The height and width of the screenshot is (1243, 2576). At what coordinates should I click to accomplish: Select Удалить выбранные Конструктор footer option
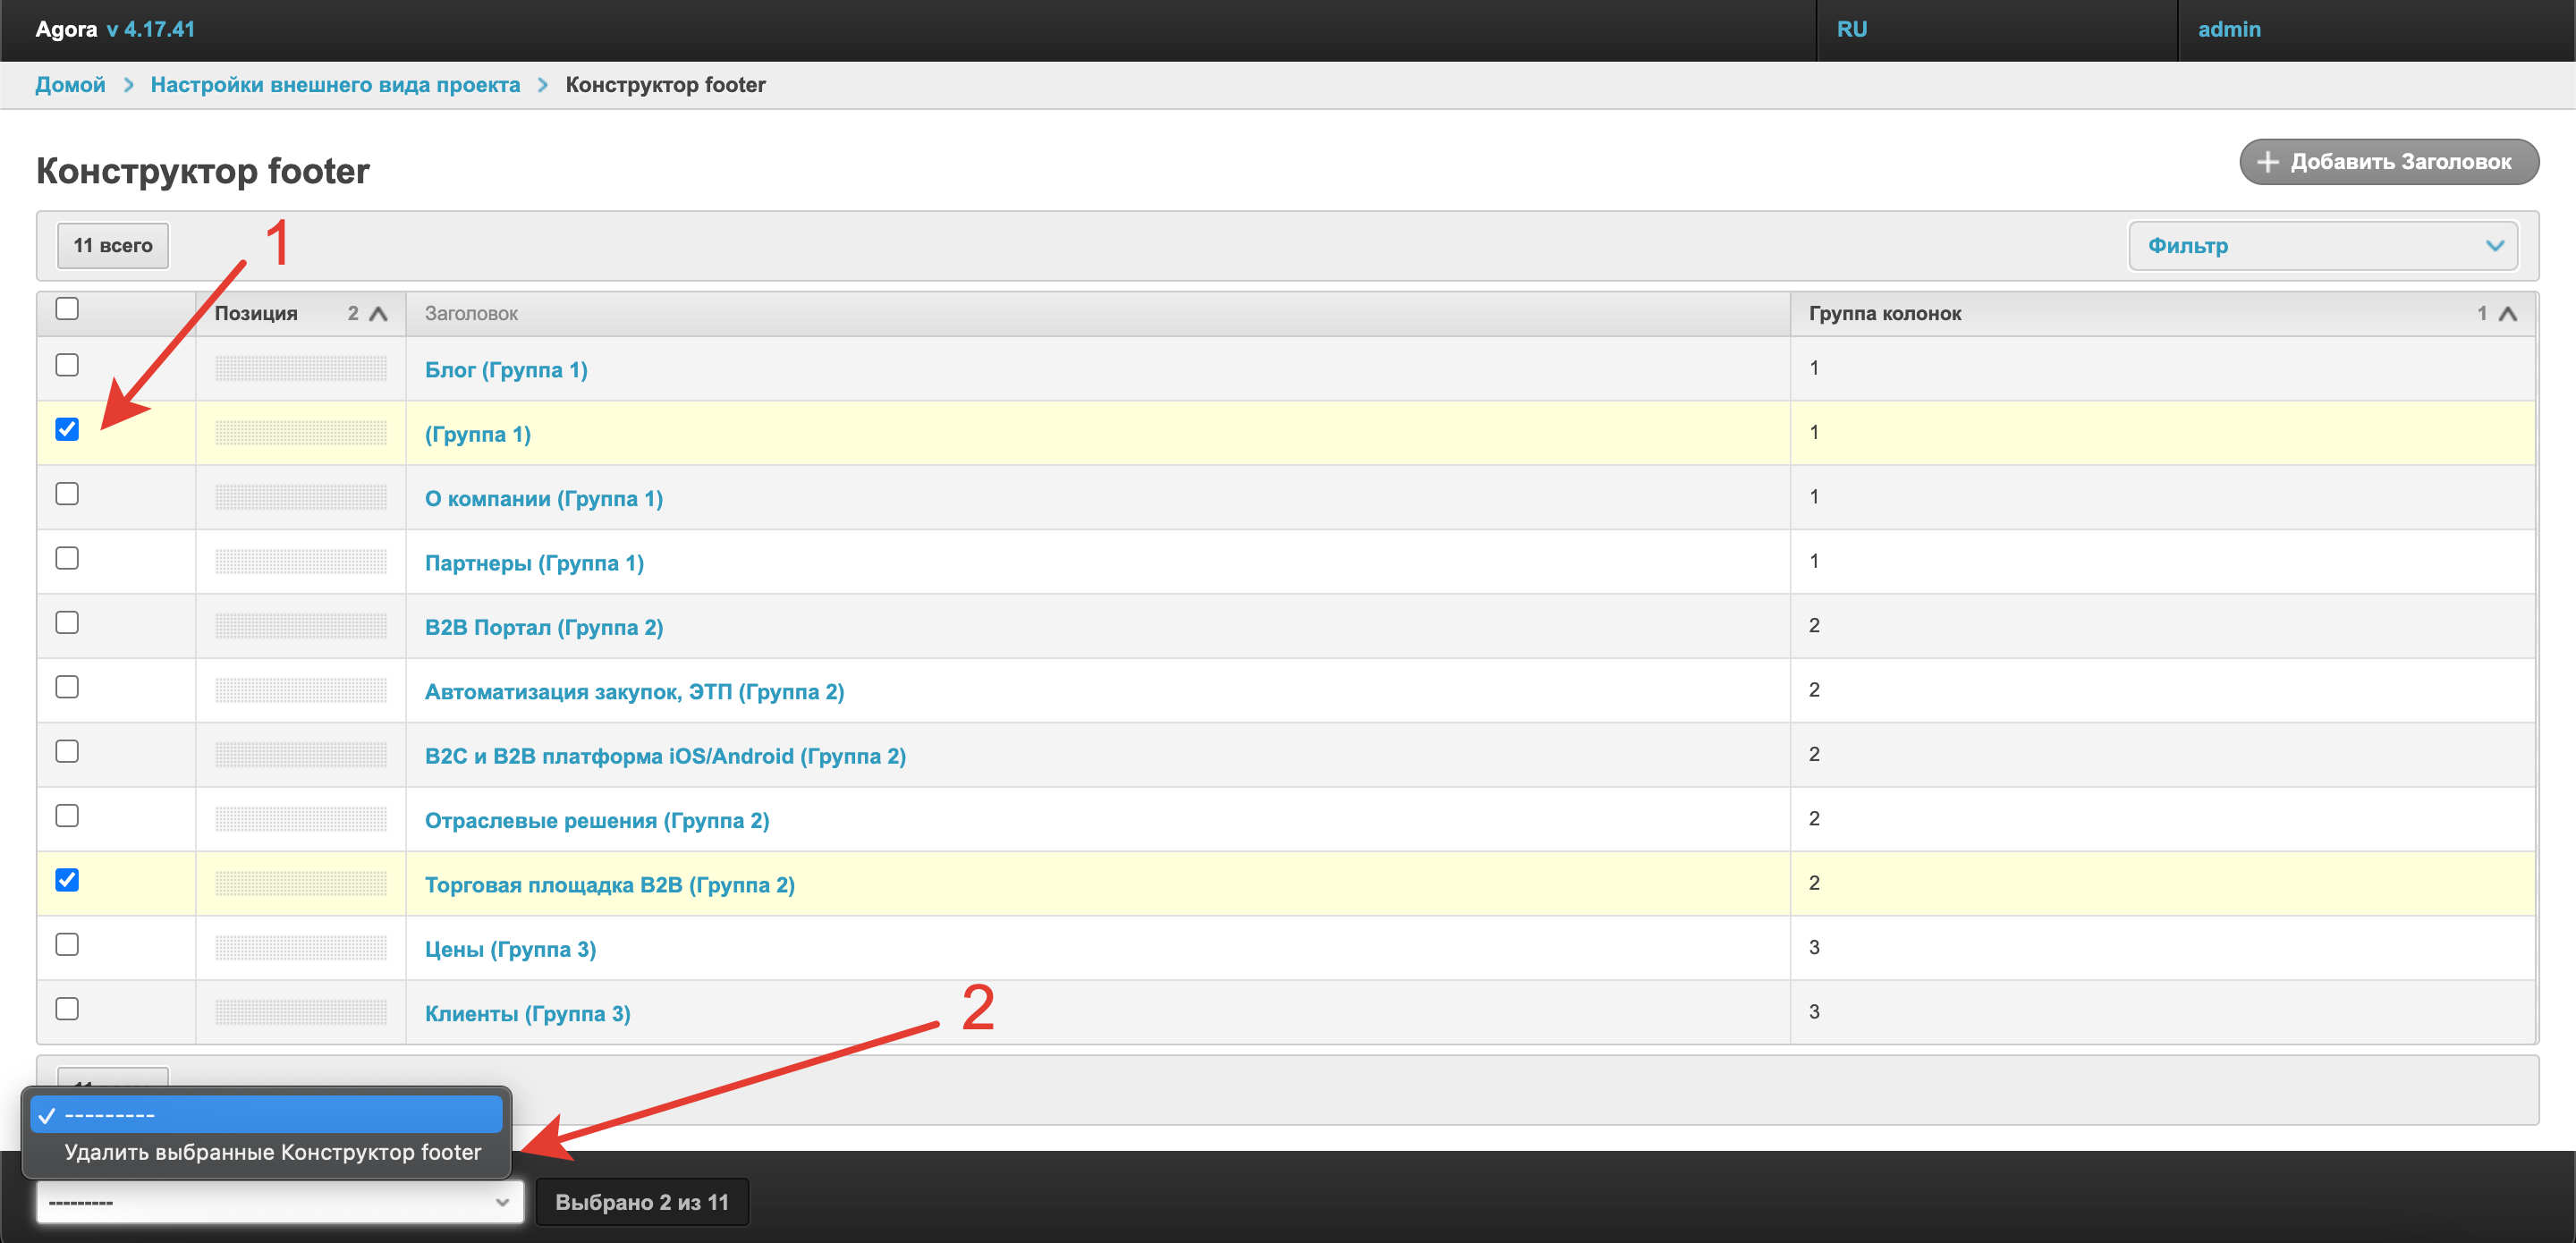coord(272,1152)
